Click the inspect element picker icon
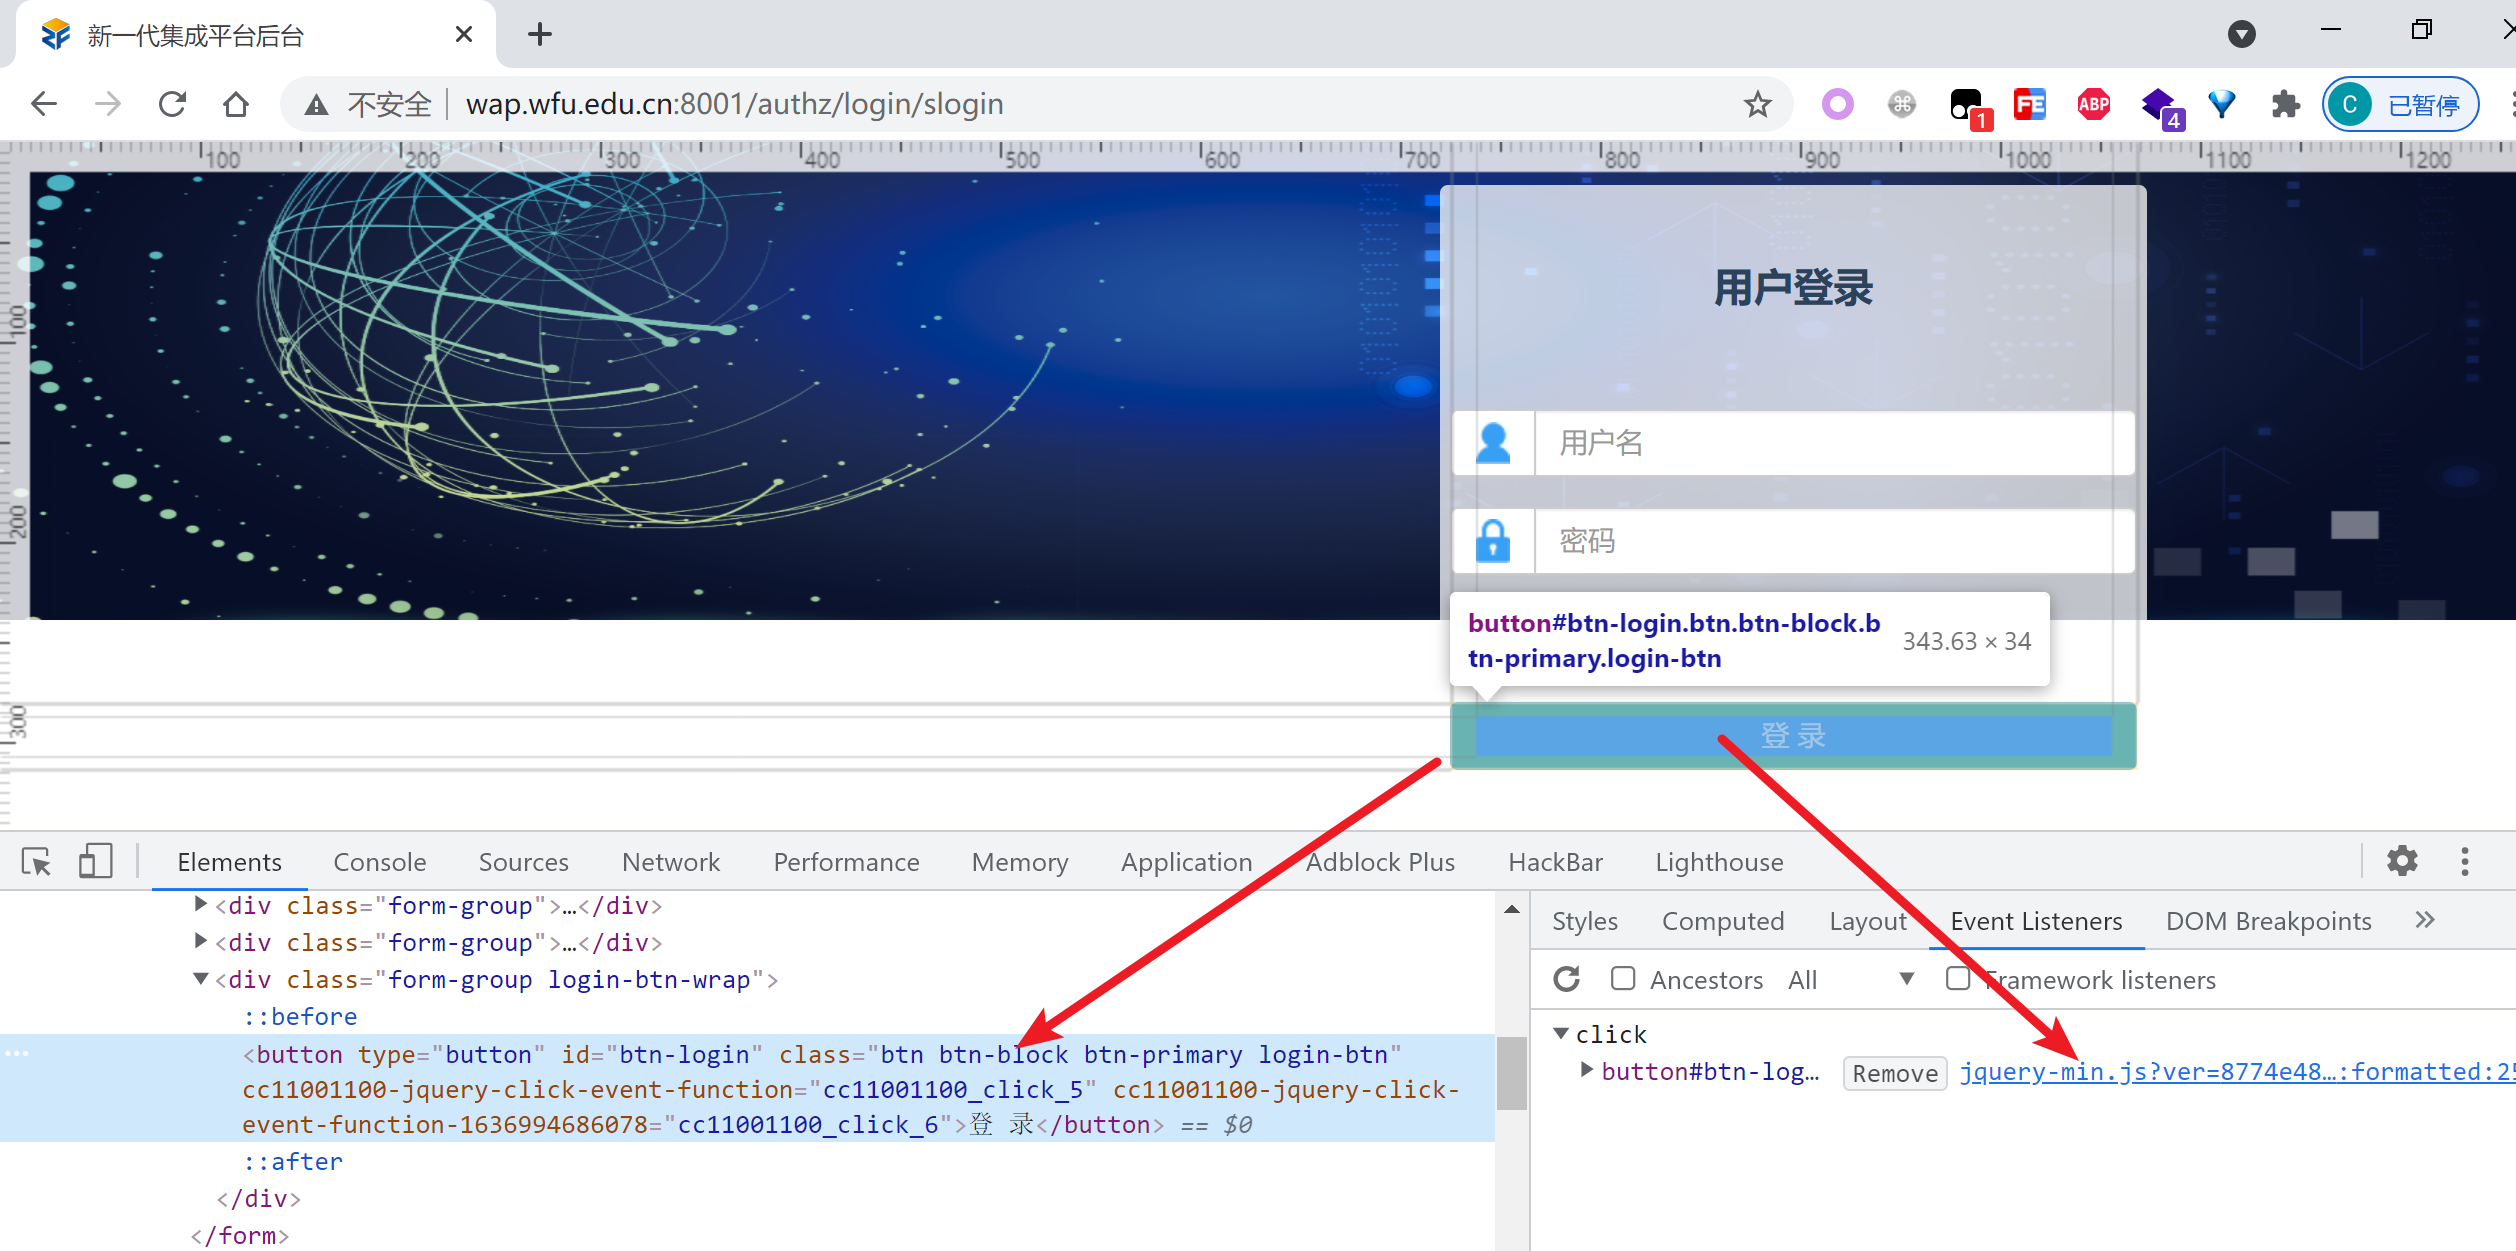The height and width of the screenshot is (1251, 2516). click(37, 861)
